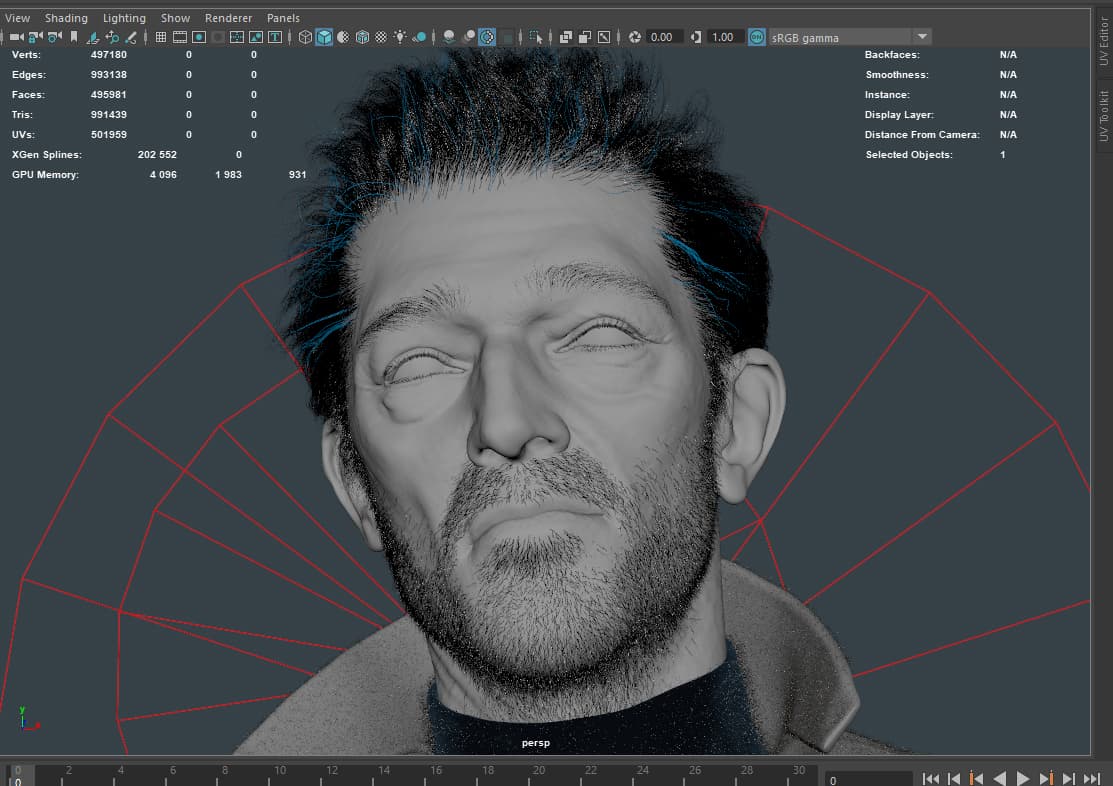1113x786 pixels.
Task: Click the Distance From Camera label
Action: click(x=922, y=134)
